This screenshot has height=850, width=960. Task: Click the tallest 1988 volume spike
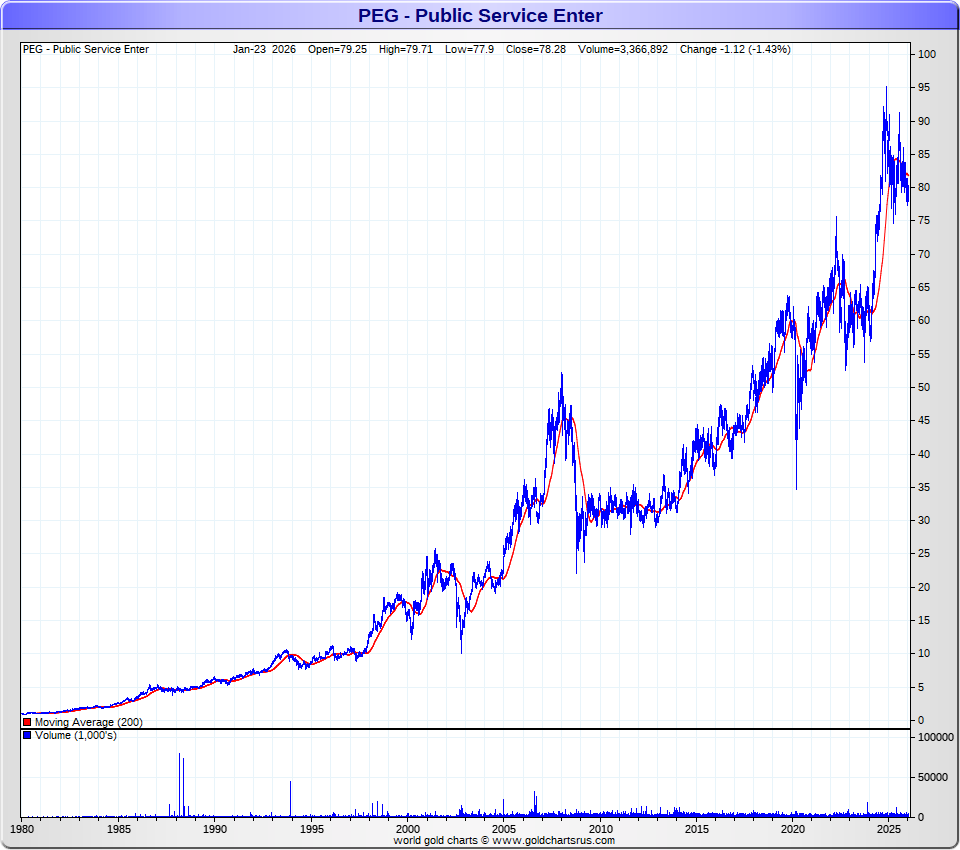179,785
